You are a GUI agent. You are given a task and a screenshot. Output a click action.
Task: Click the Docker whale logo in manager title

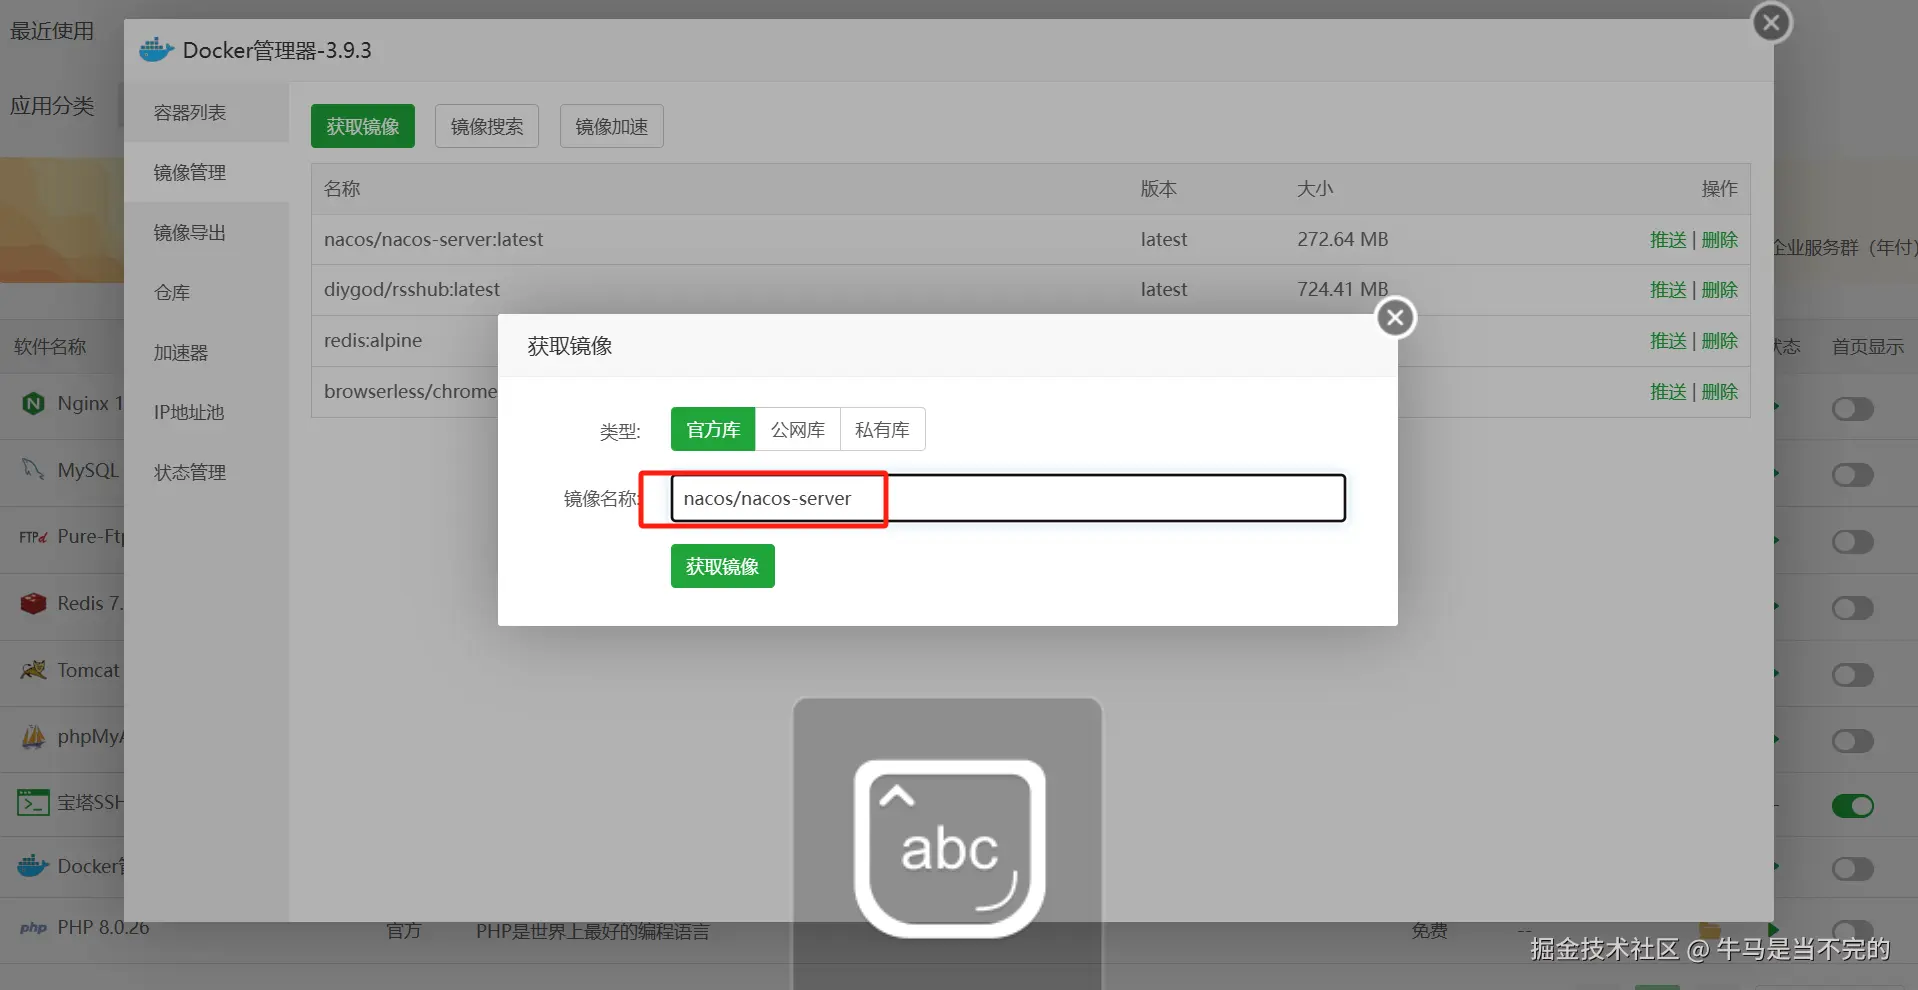(x=156, y=49)
